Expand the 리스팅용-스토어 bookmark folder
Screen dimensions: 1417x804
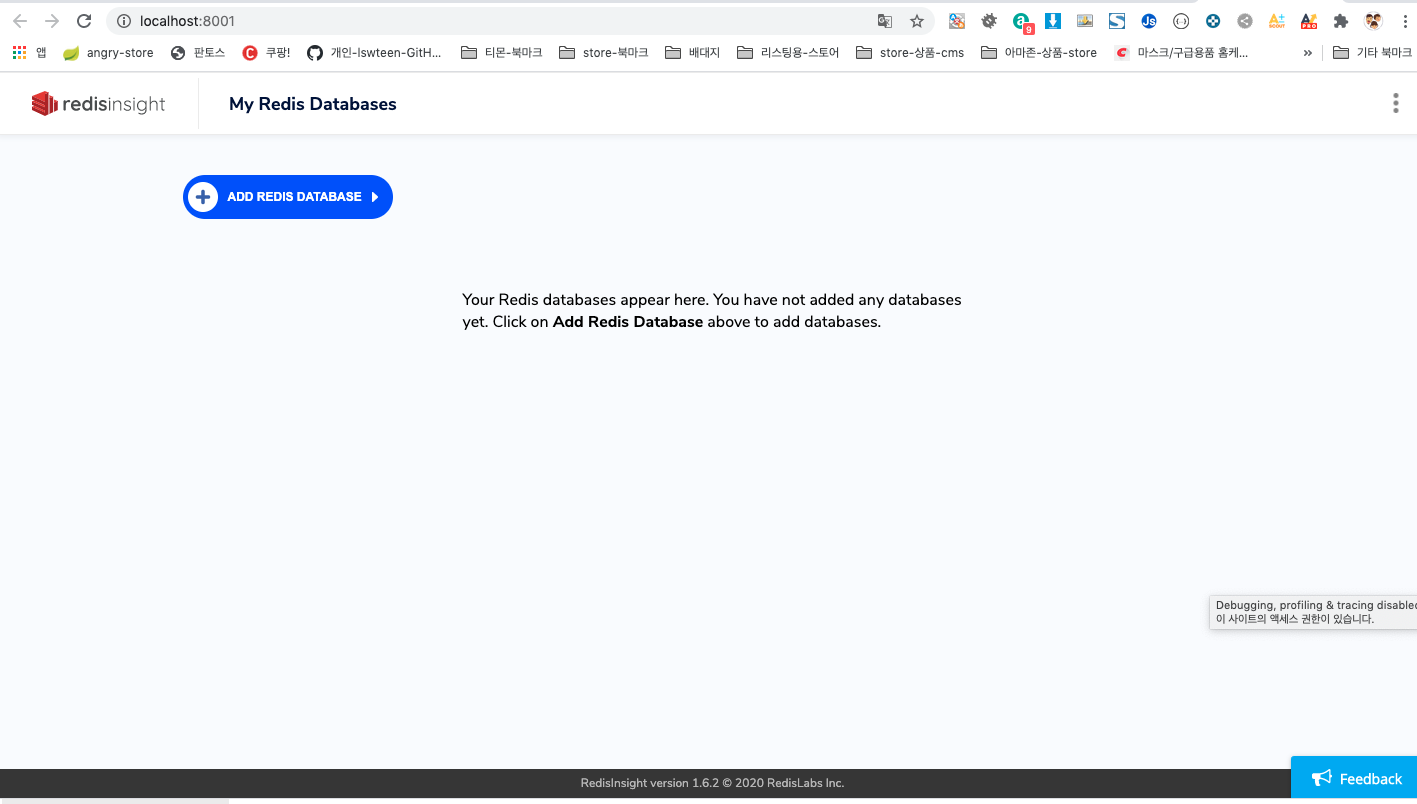[x=788, y=53]
